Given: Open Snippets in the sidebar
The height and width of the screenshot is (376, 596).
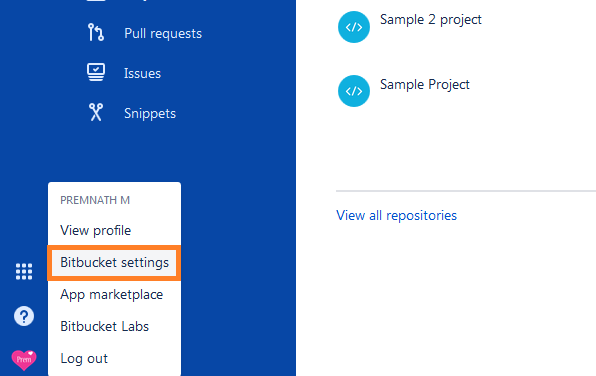Looking at the screenshot, I should pos(150,113).
